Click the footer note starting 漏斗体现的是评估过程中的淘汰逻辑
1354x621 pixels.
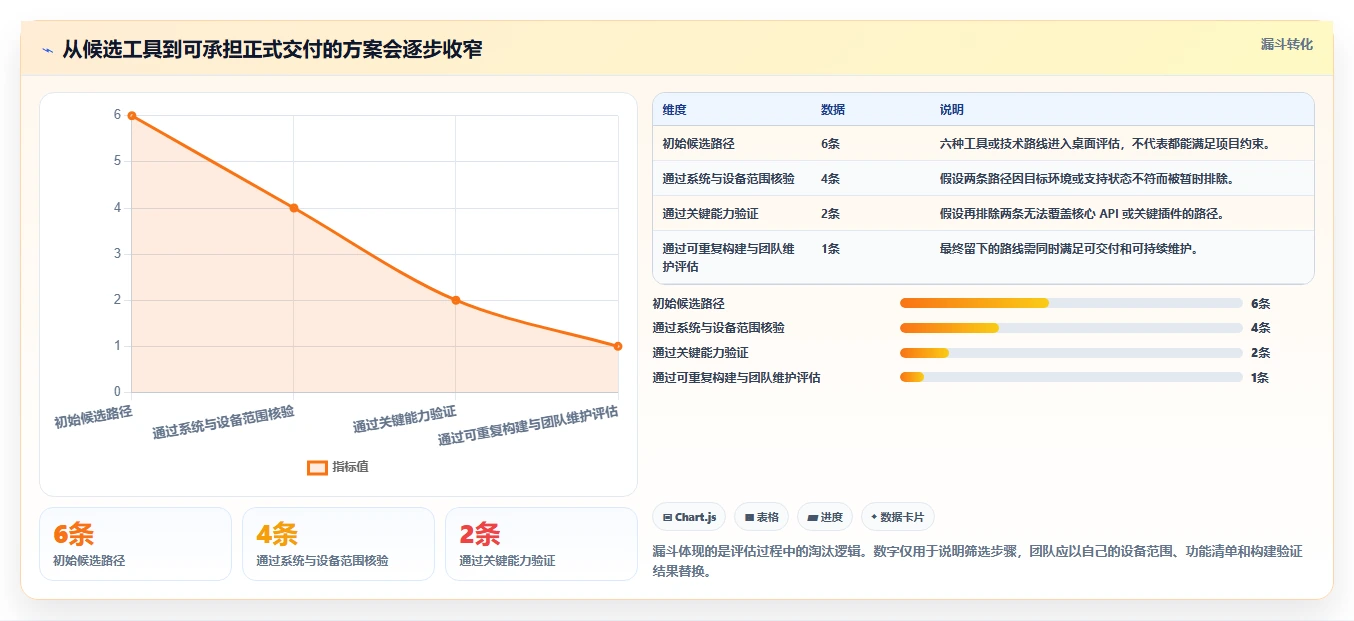[977, 562]
